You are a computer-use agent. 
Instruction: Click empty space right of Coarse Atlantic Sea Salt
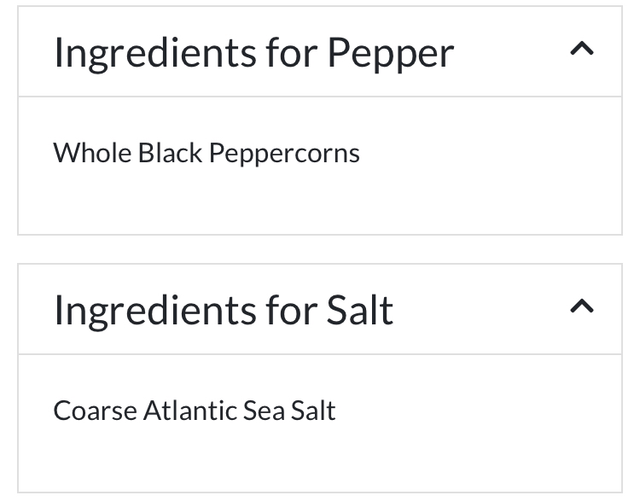click(480, 410)
